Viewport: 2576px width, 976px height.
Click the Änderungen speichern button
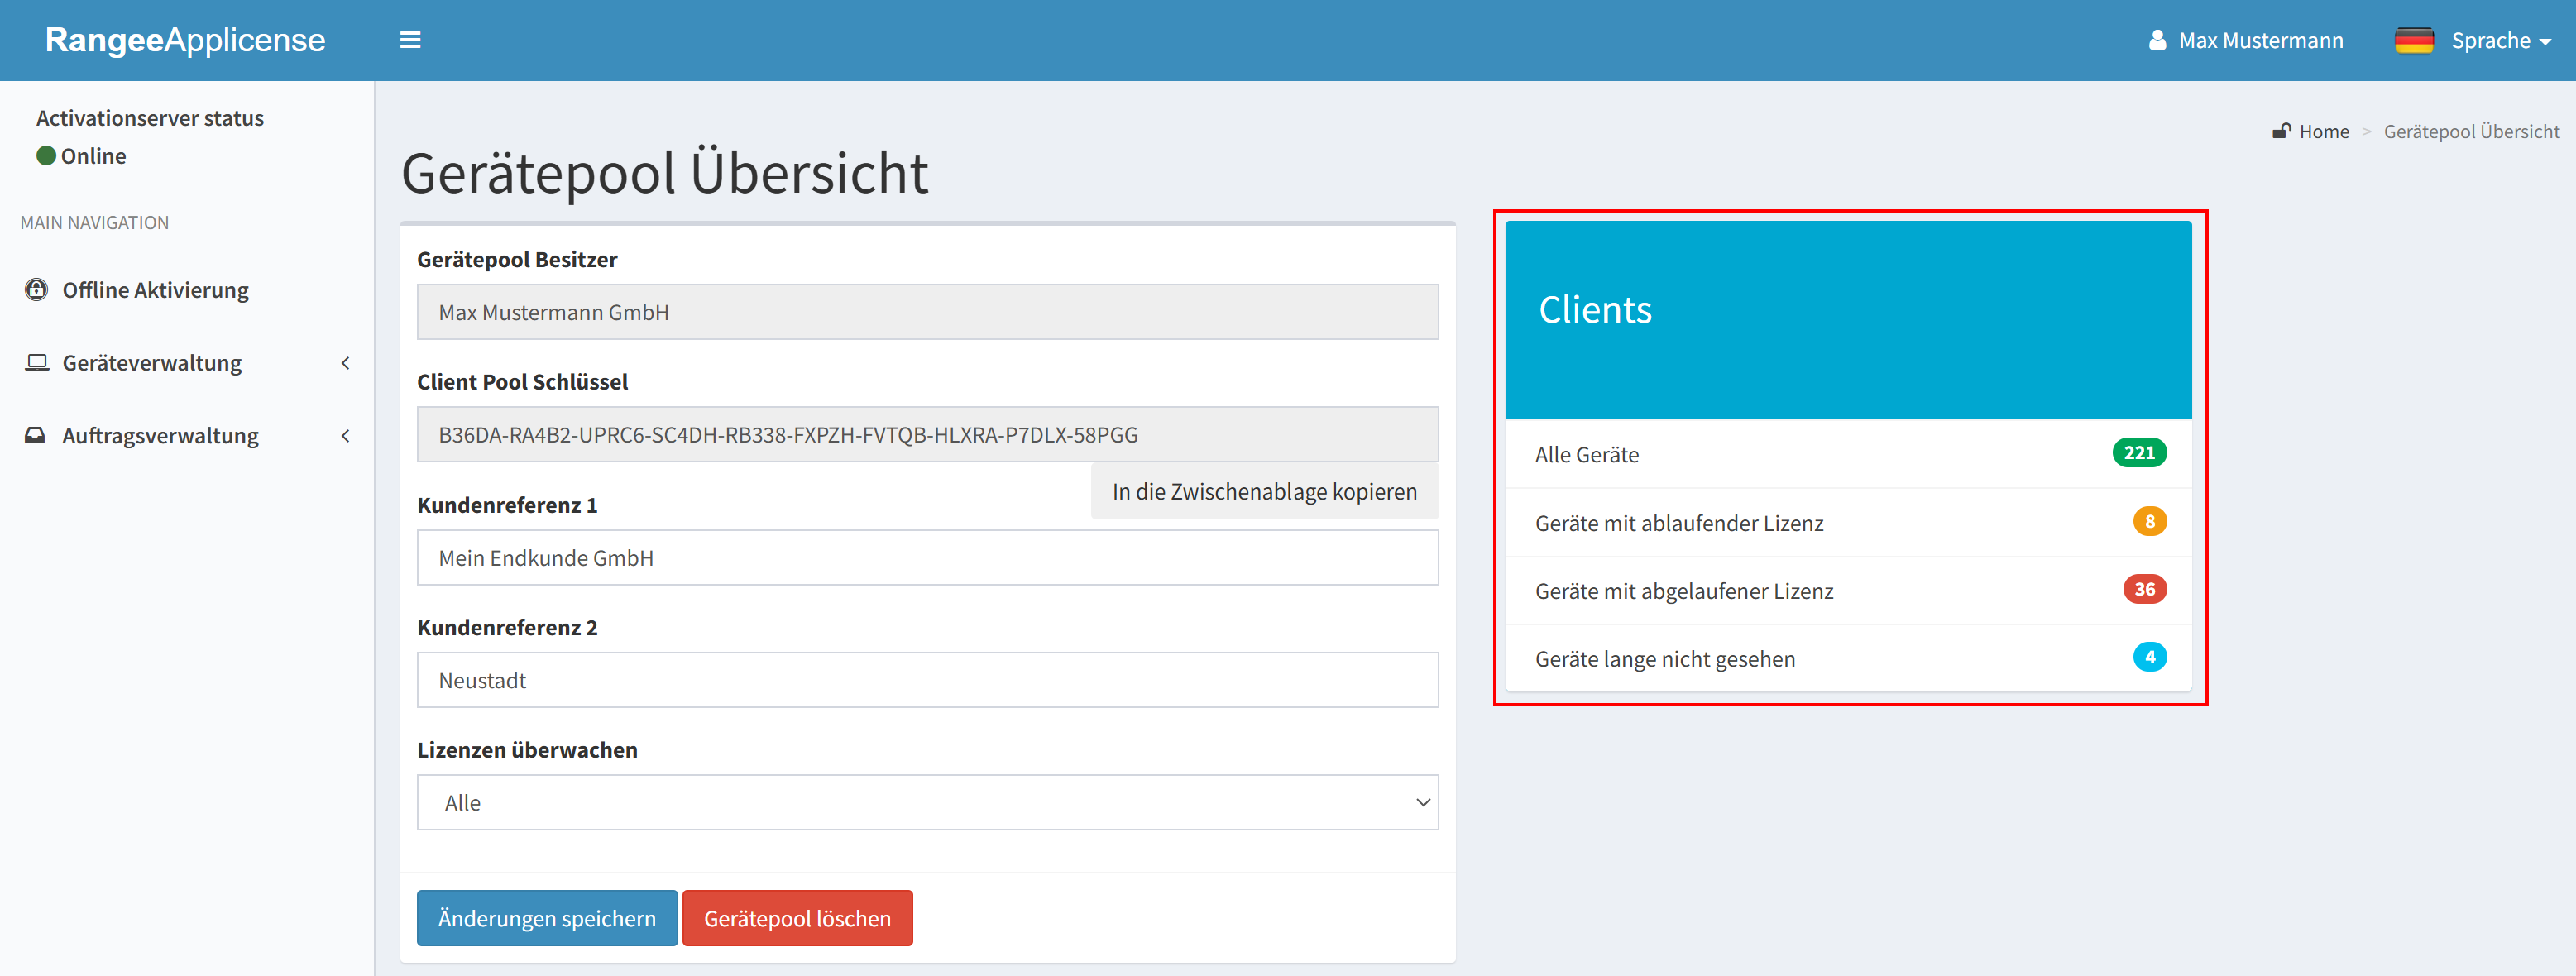(x=546, y=917)
